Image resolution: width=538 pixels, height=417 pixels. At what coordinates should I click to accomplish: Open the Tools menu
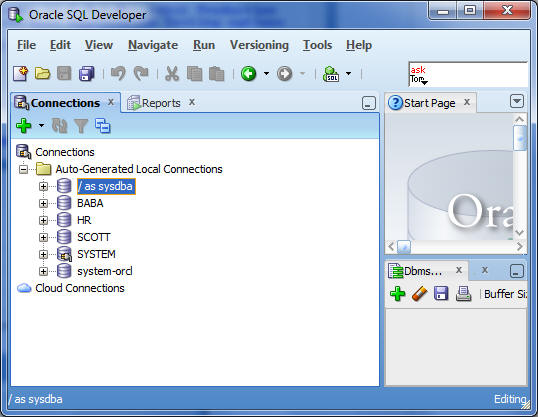pyautogui.click(x=317, y=45)
